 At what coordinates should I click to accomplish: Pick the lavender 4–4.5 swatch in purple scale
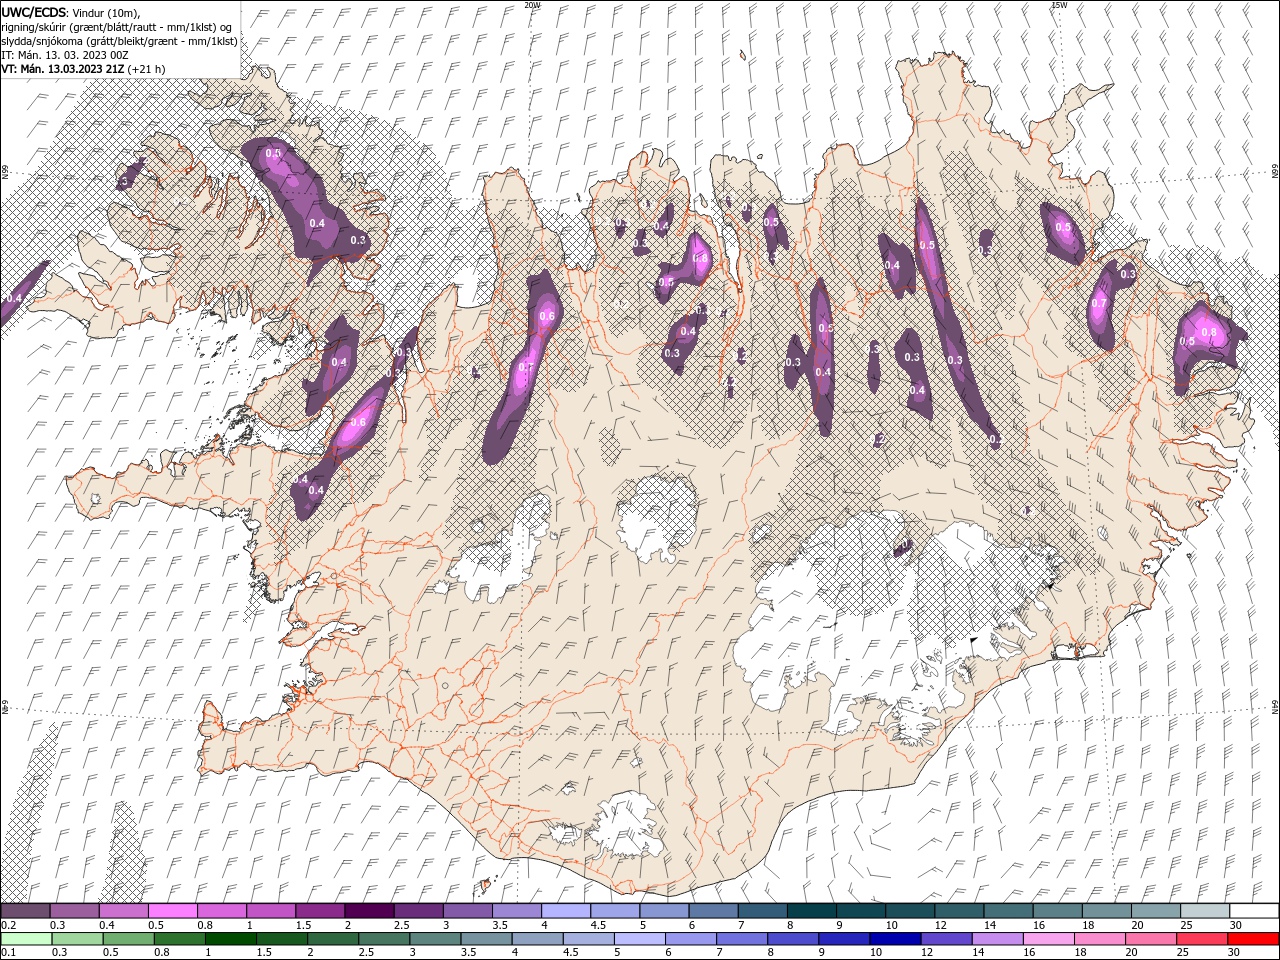(565, 911)
